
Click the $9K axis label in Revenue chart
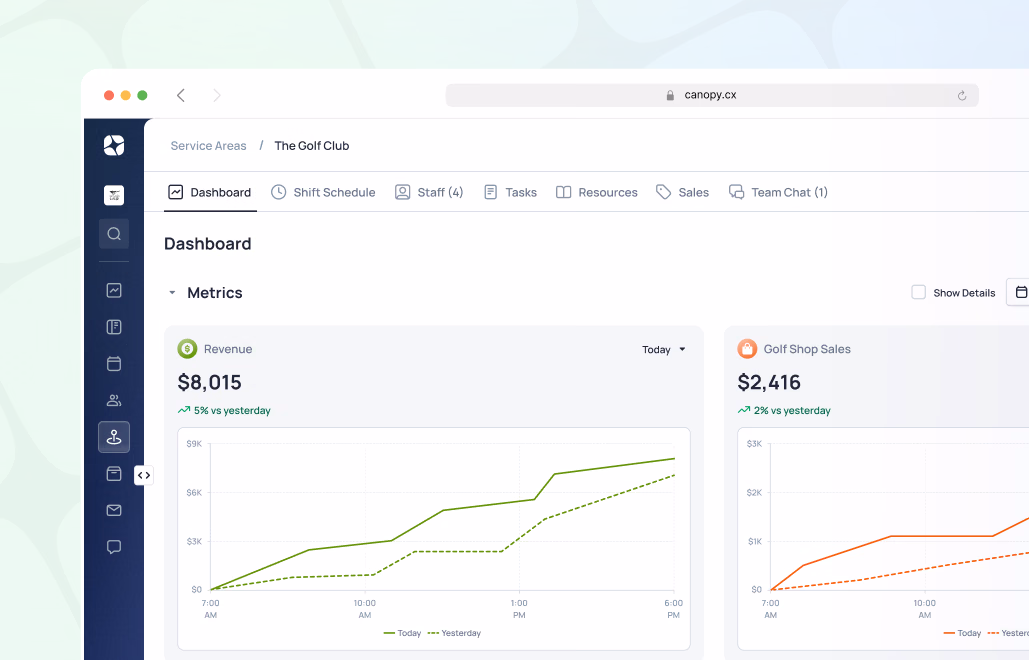(x=194, y=444)
